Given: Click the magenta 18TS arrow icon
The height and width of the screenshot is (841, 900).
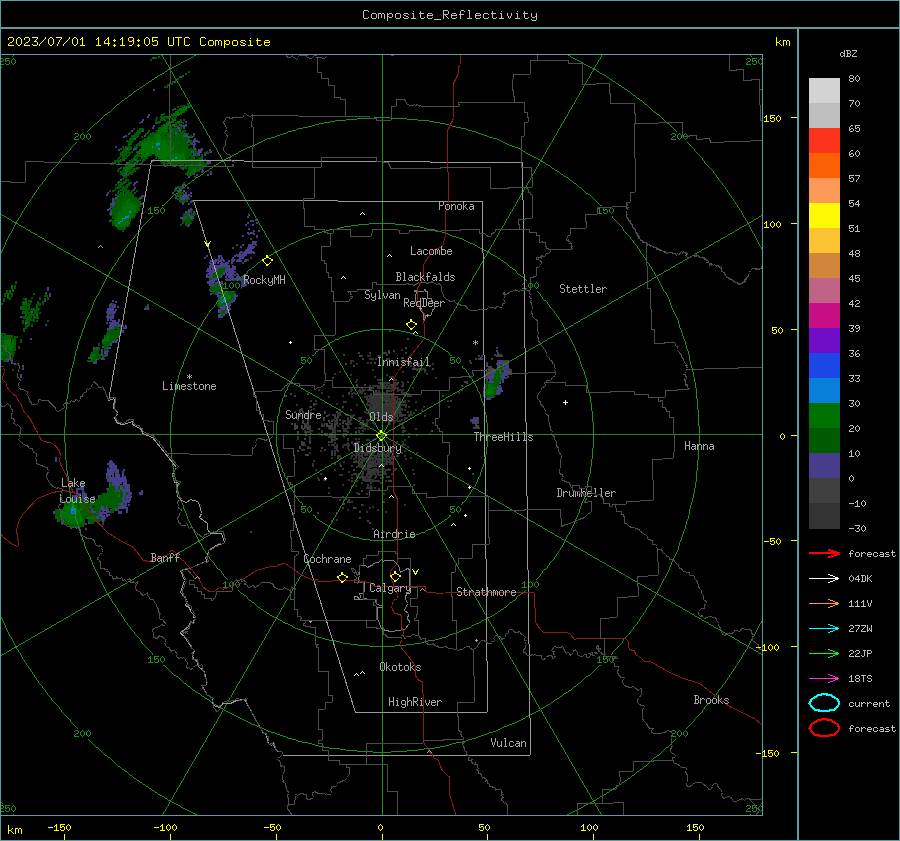Looking at the screenshot, I should [x=824, y=679].
